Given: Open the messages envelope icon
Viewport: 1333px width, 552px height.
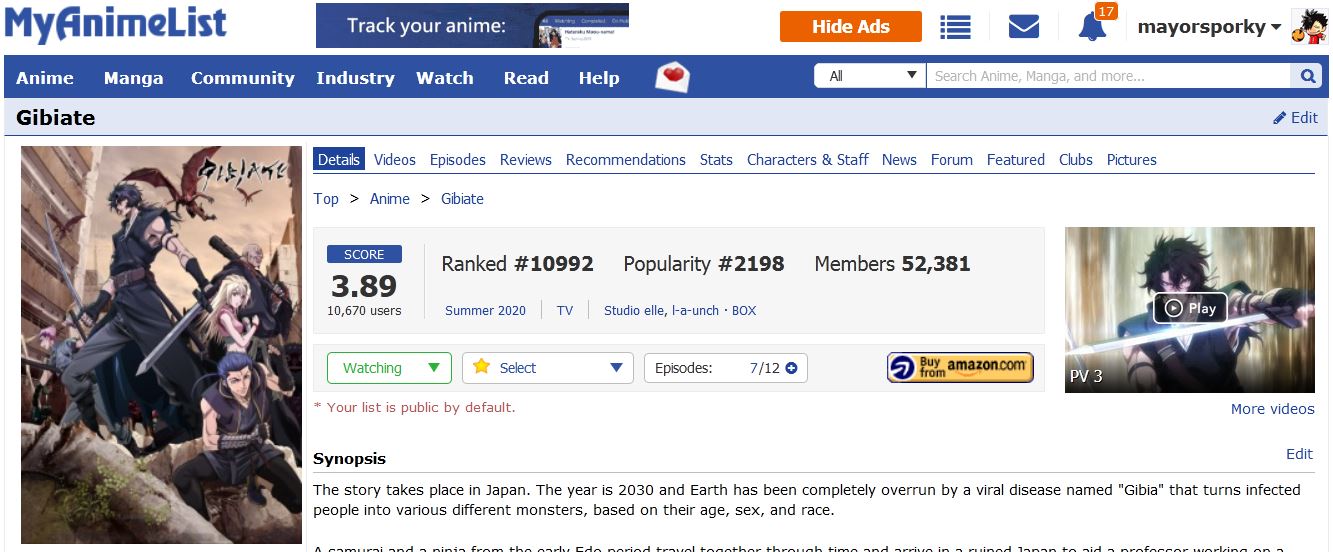Looking at the screenshot, I should pos(1023,27).
